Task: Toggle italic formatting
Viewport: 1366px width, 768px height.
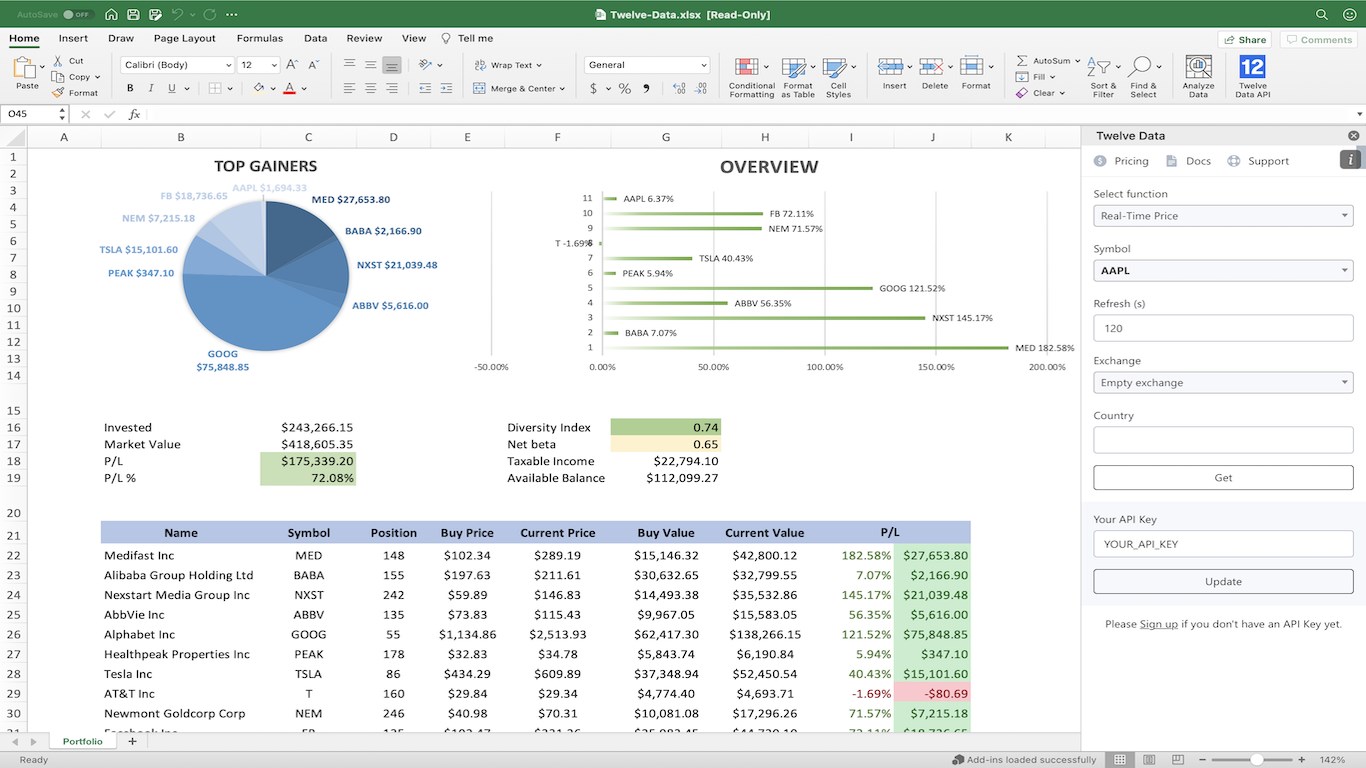Action: coord(153,88)
